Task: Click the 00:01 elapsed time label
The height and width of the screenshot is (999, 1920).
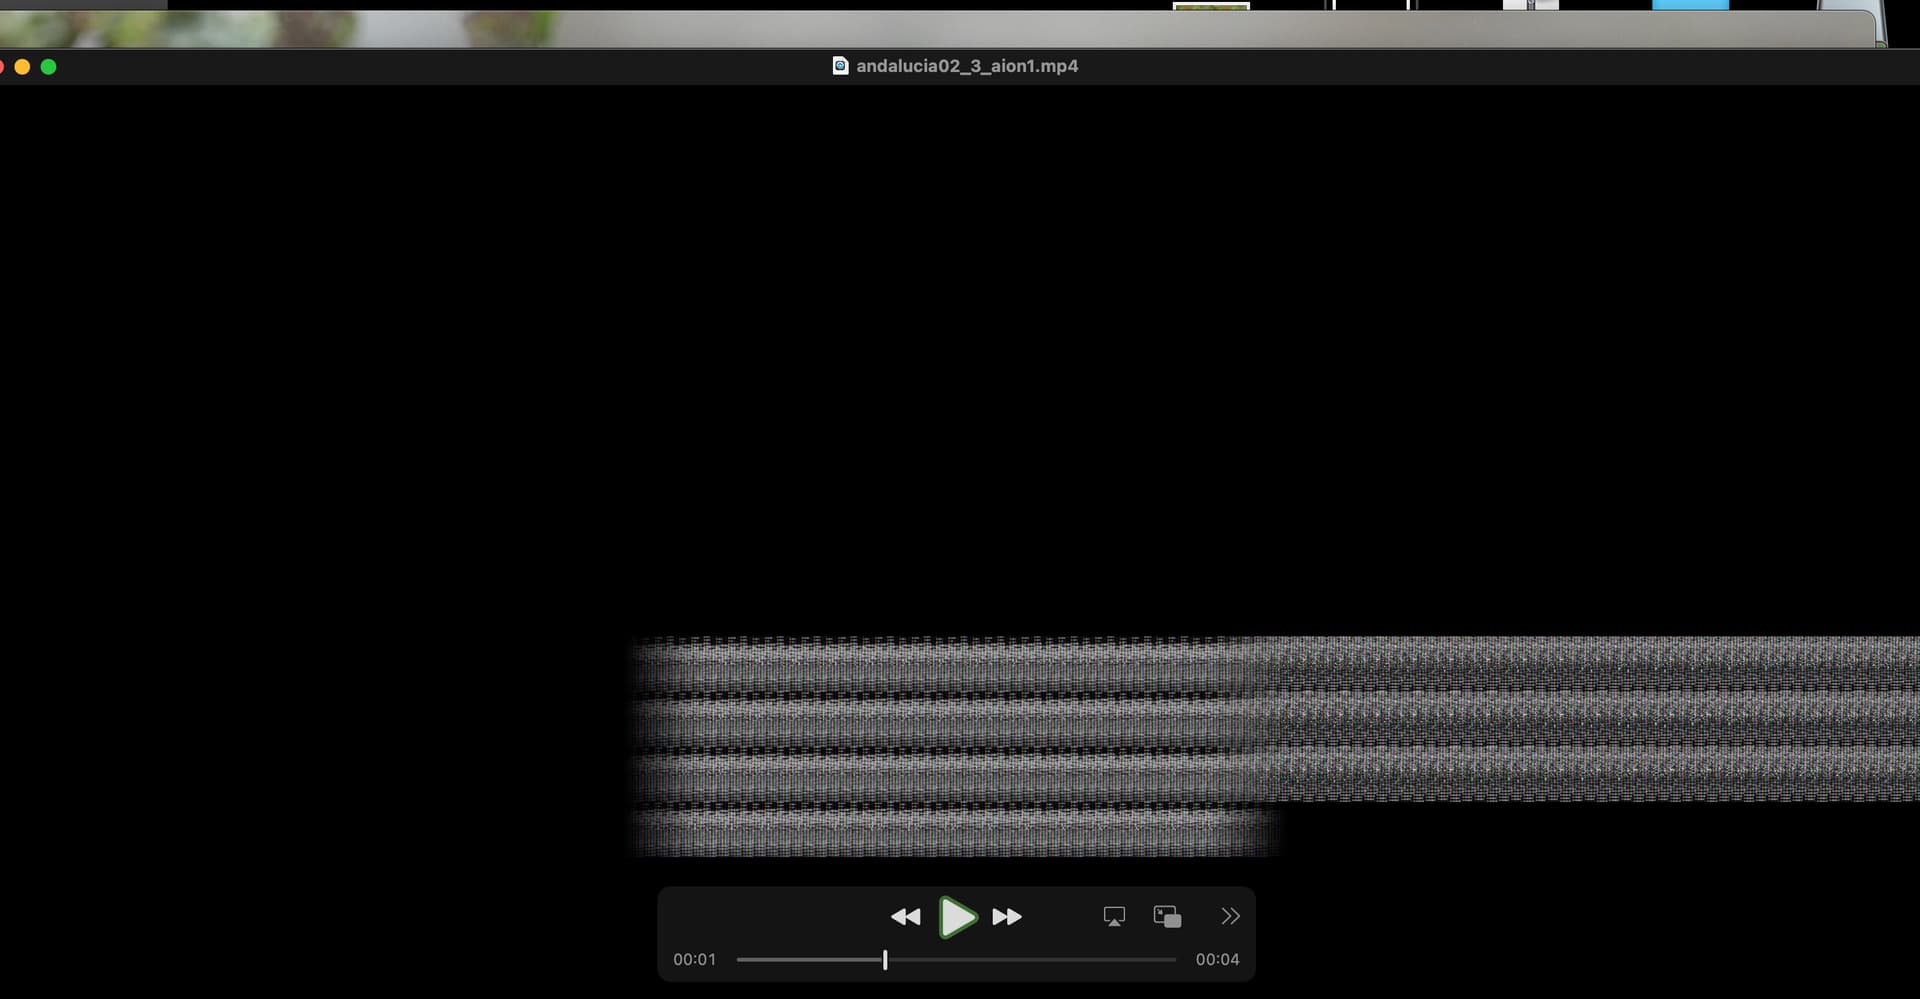Action: point(694,960)
